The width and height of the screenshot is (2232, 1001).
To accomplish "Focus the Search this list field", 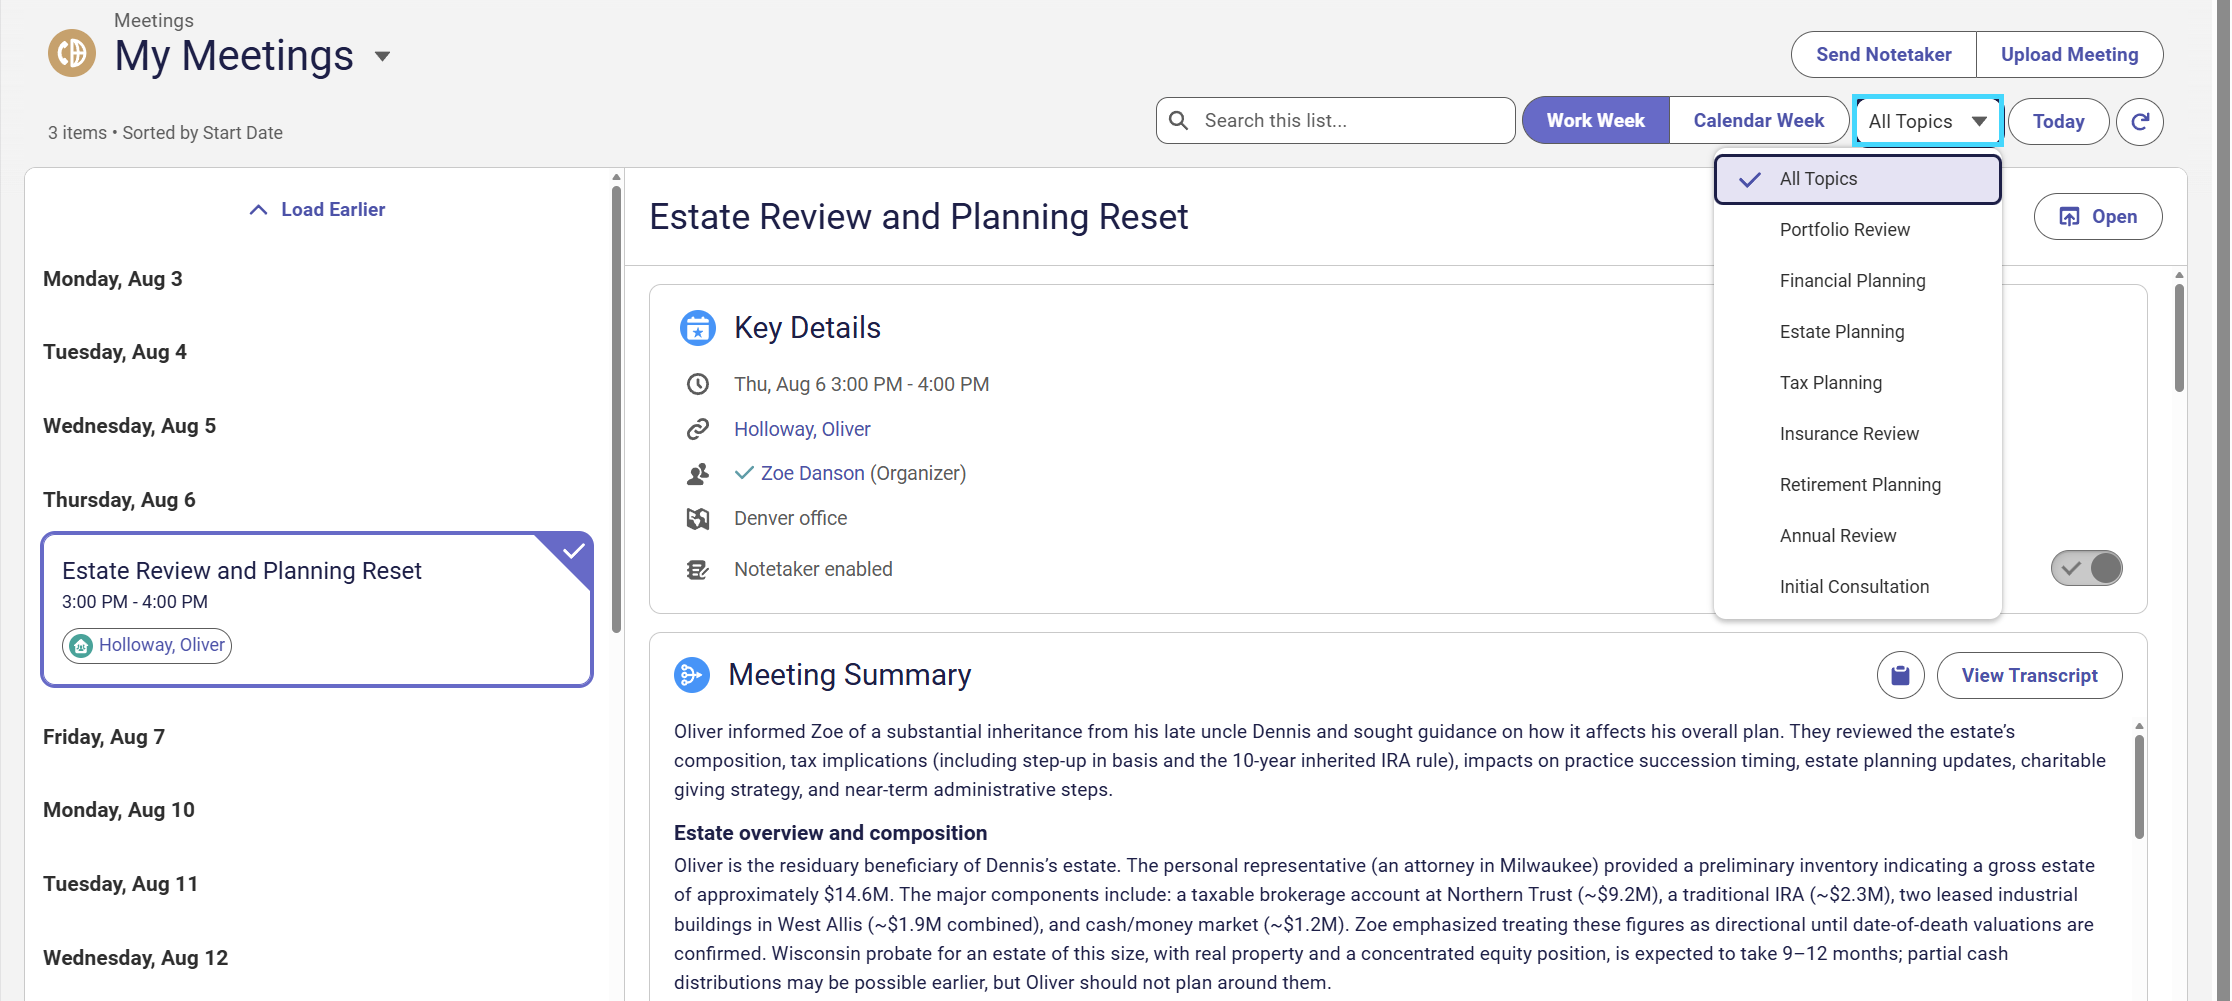I will click(1335, 121).
